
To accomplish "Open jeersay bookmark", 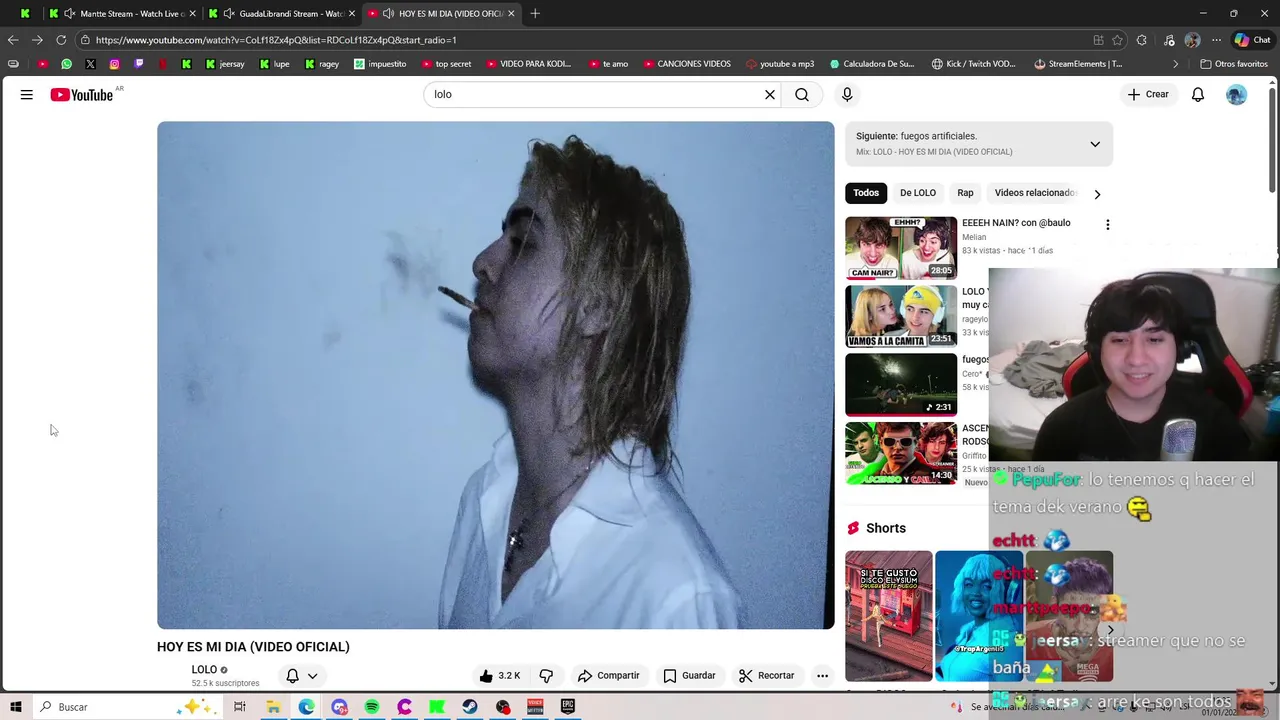I will [x=224, y=64].
